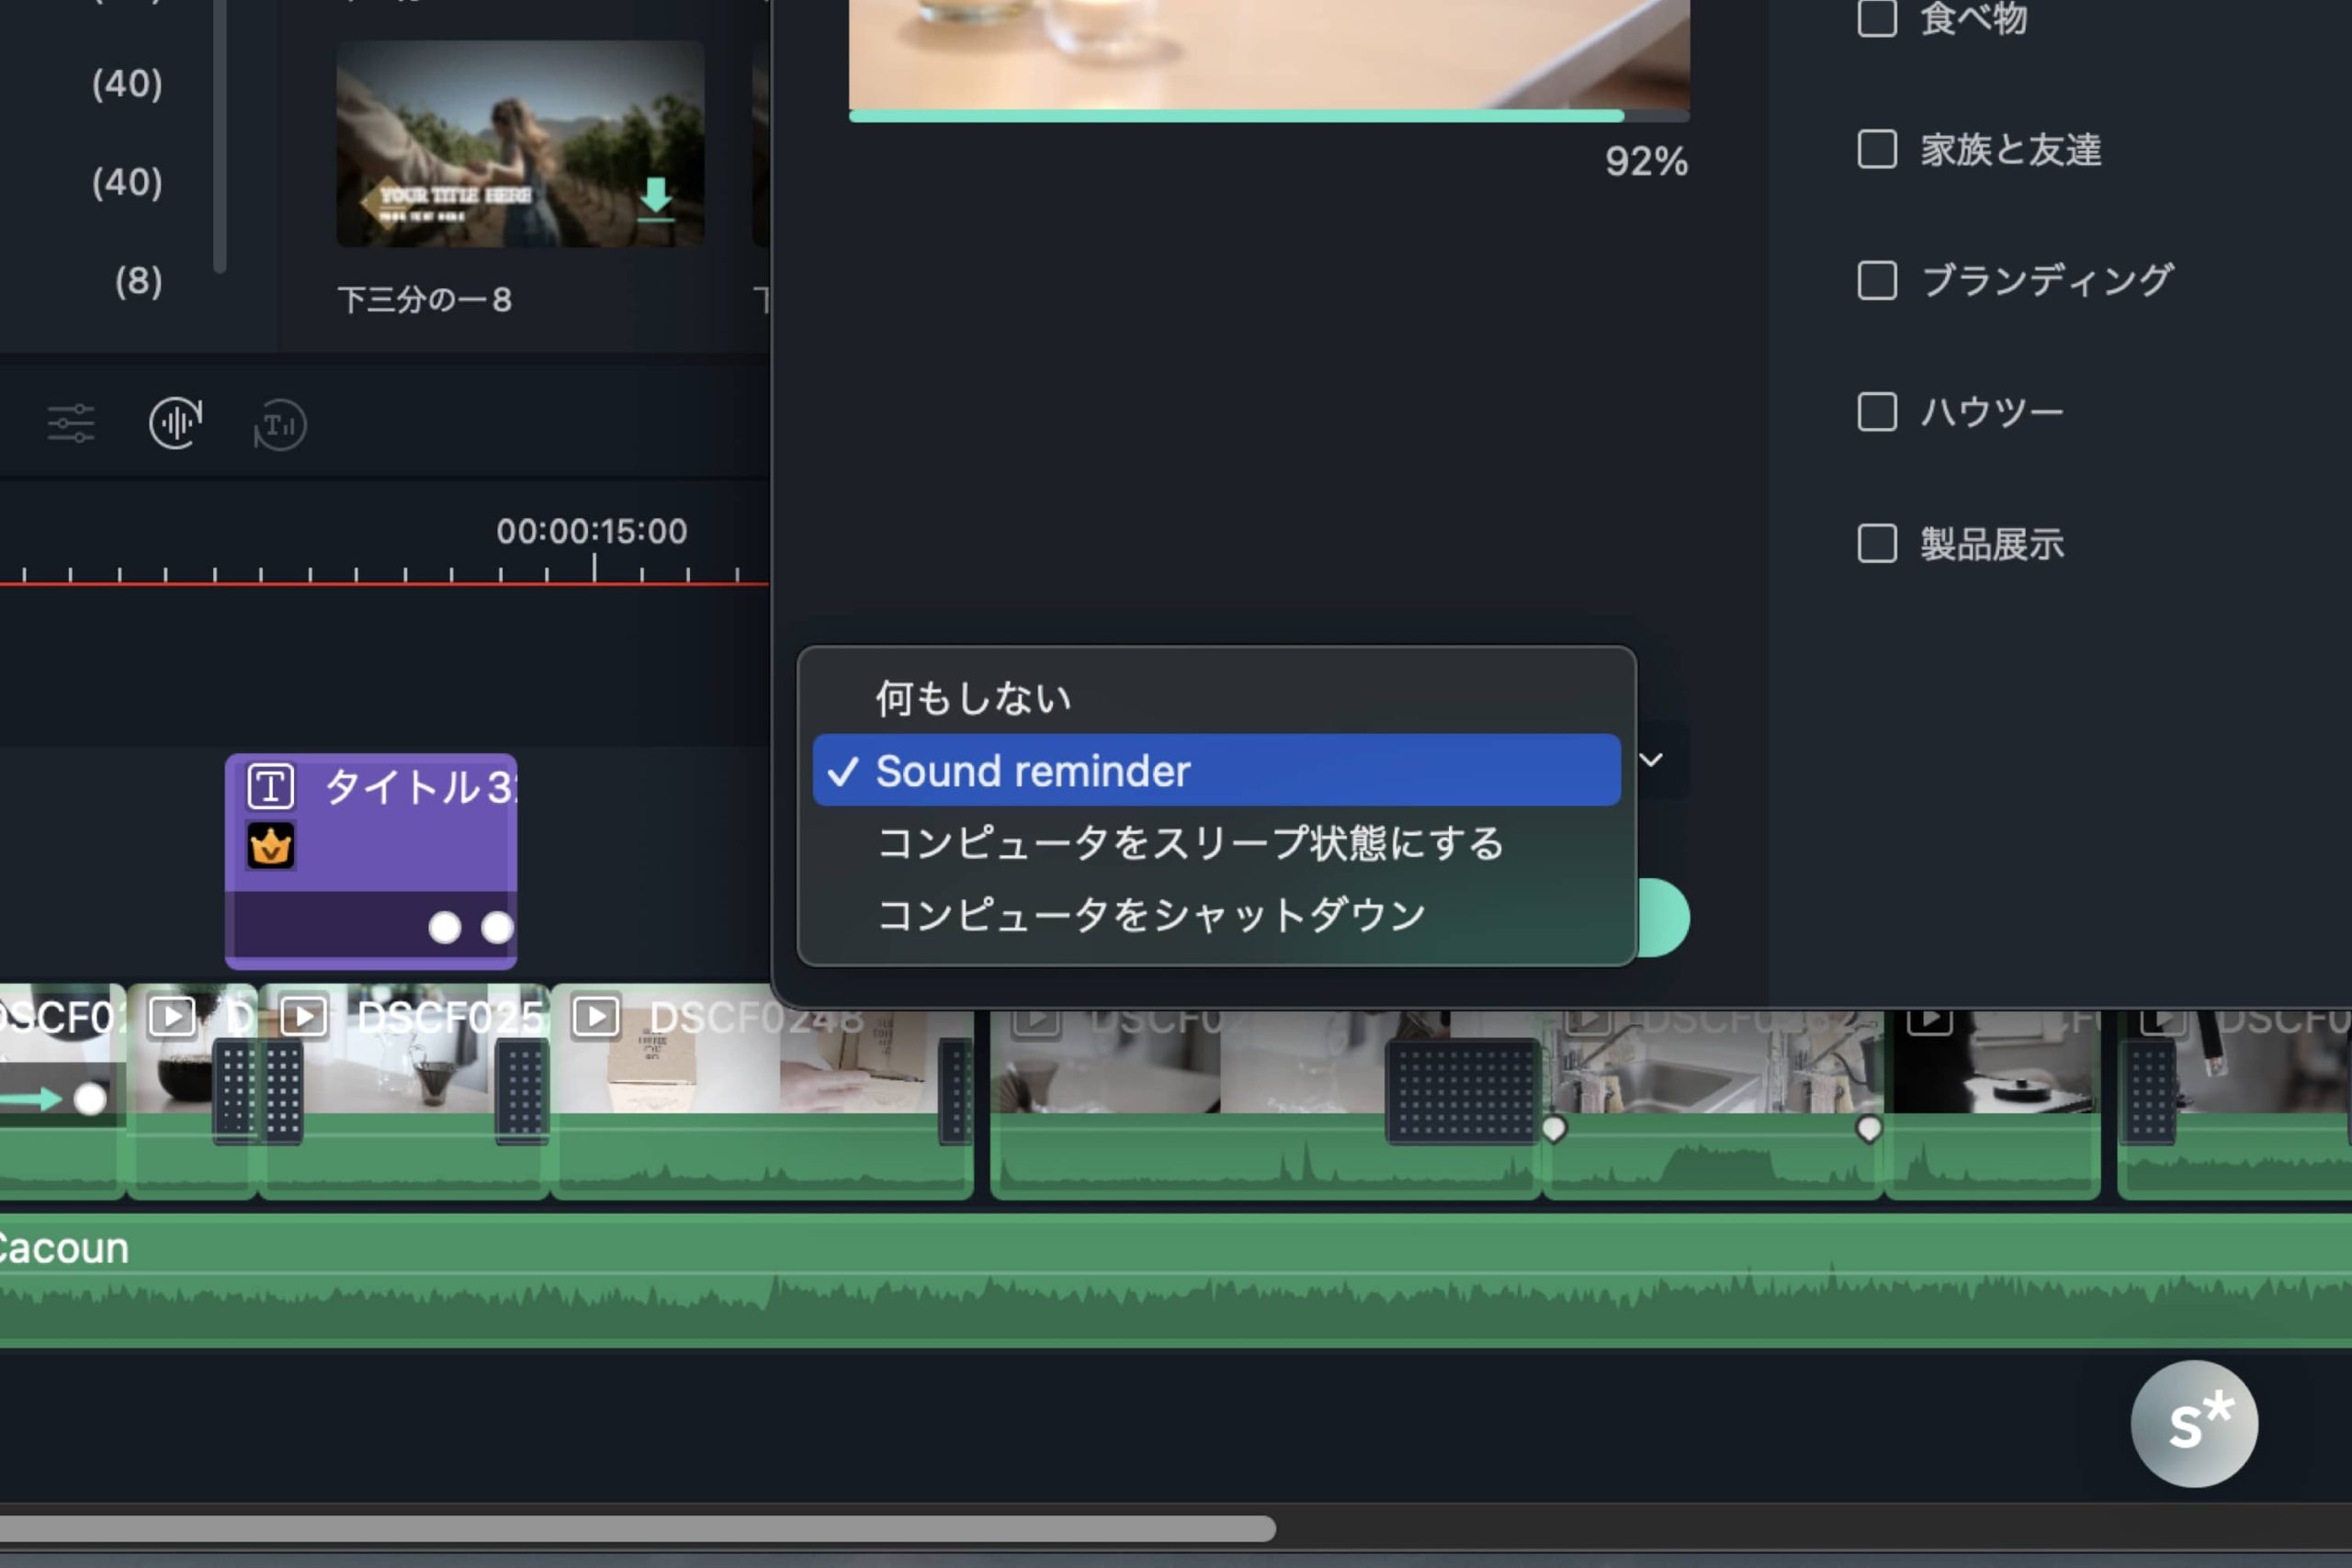Click the crown premium icon on the title clip

point(270,847)
